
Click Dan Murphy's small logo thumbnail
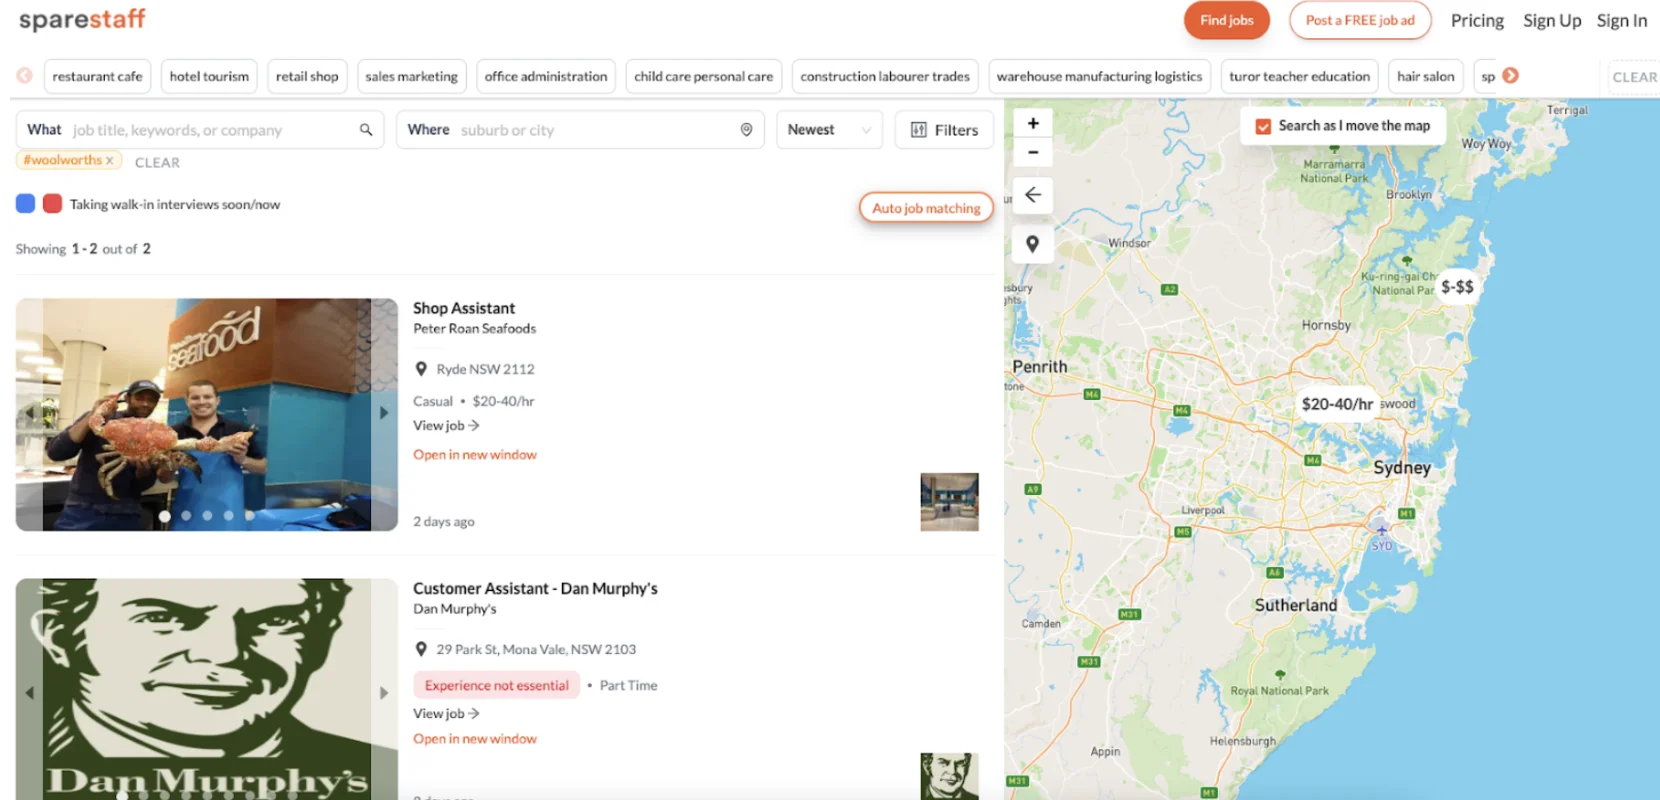pyautogui.click(x=949, y=776)
